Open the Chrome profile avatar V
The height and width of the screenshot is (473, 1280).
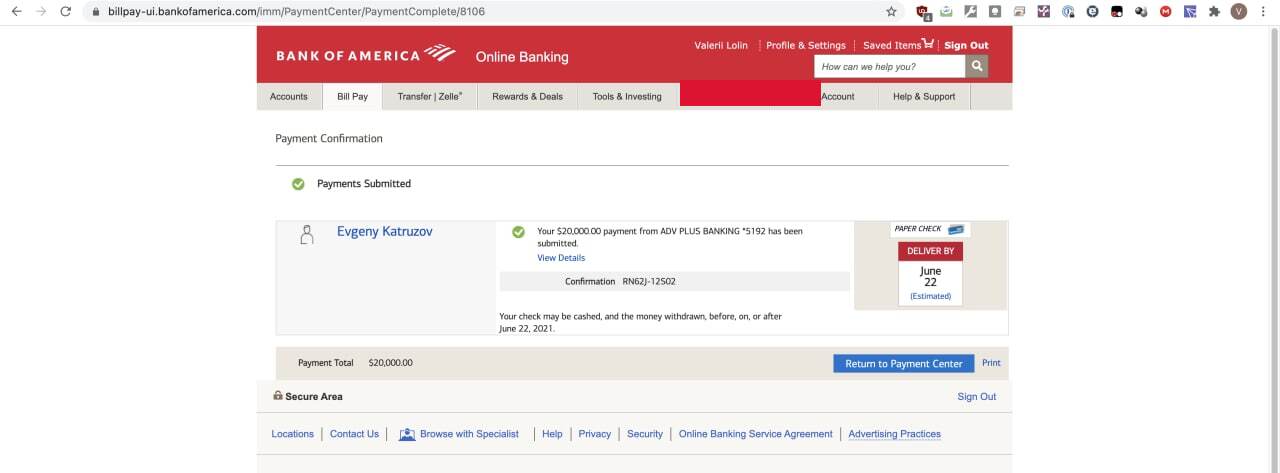(1239, 12)
